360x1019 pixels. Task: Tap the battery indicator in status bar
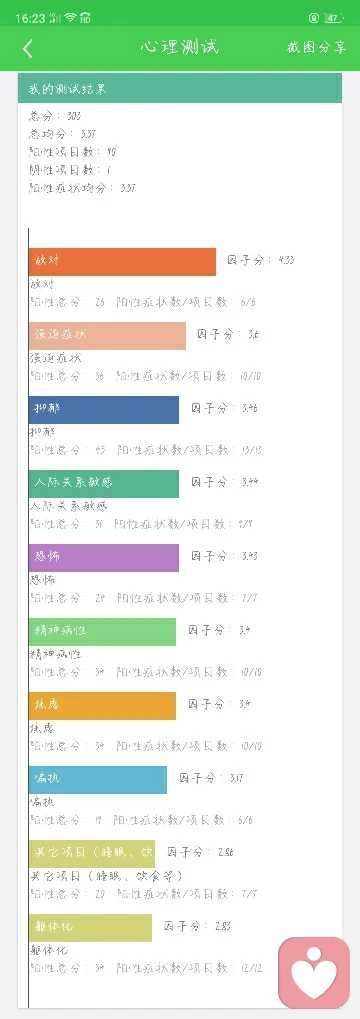pos(332,18)
